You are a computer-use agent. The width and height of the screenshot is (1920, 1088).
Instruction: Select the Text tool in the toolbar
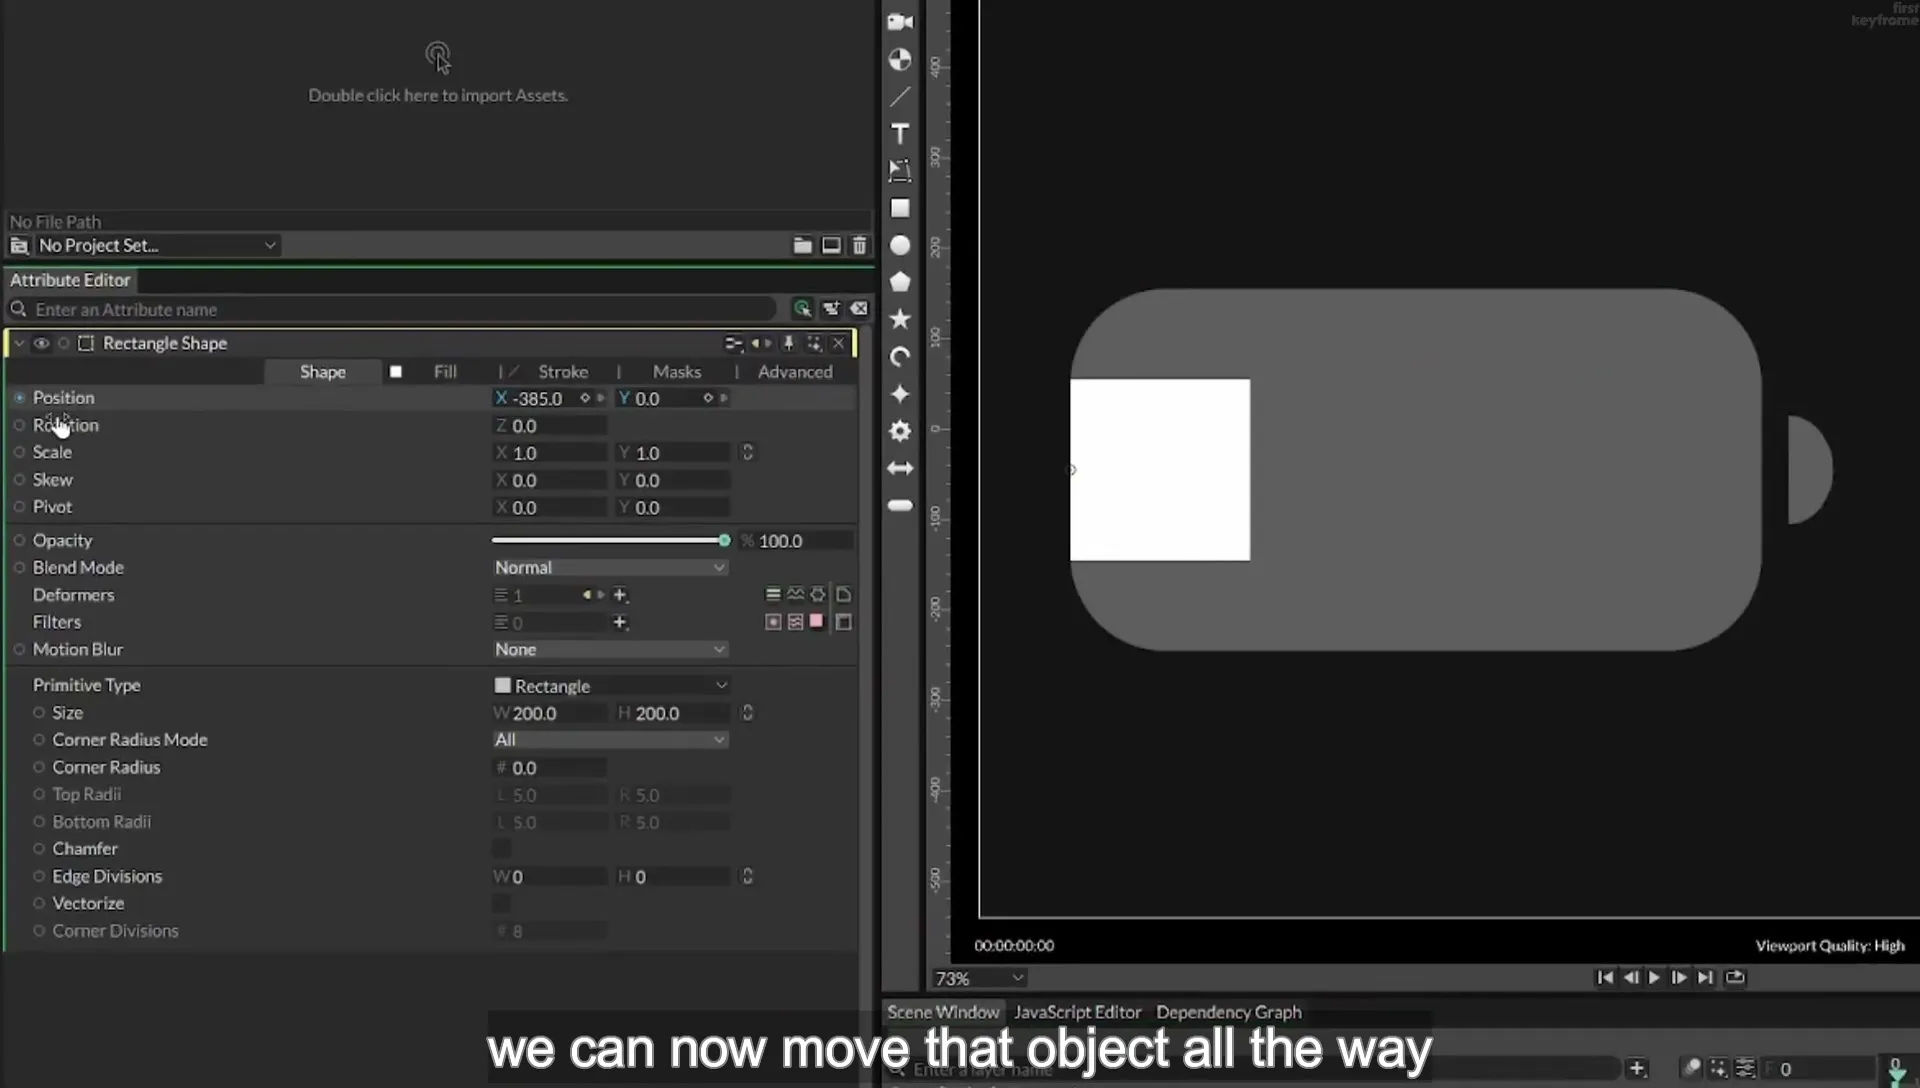900,134
